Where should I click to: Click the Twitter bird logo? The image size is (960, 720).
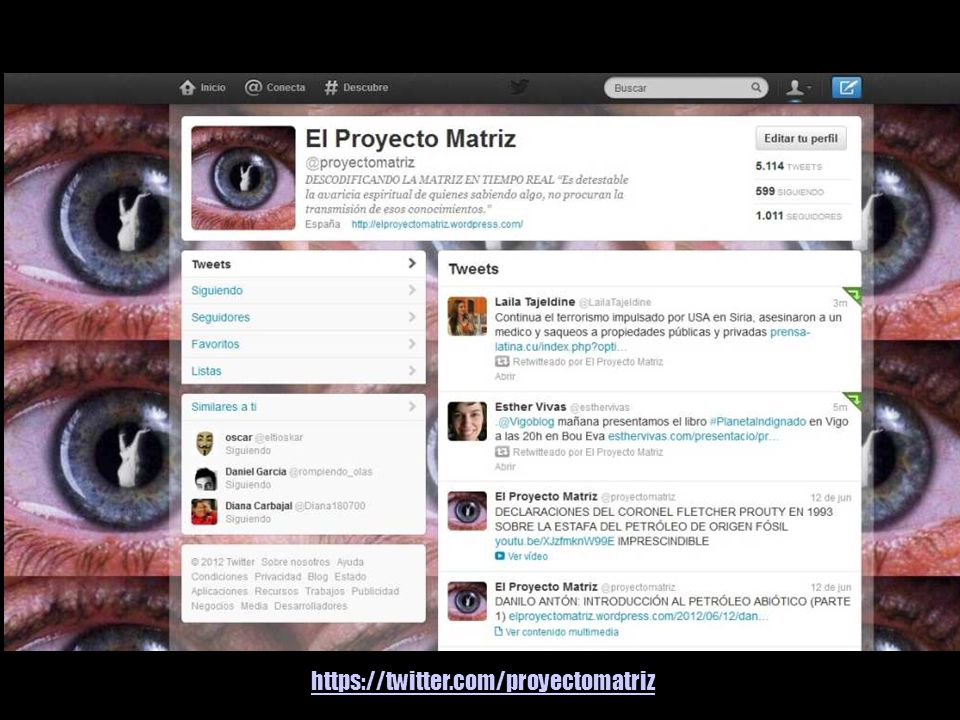[x=519, y=87]
